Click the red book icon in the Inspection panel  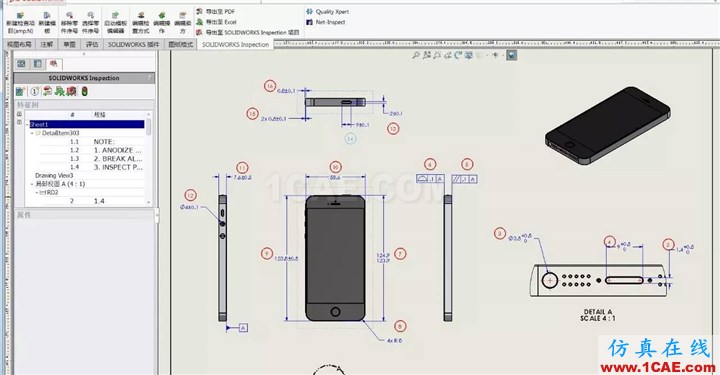tap(72, 91)
